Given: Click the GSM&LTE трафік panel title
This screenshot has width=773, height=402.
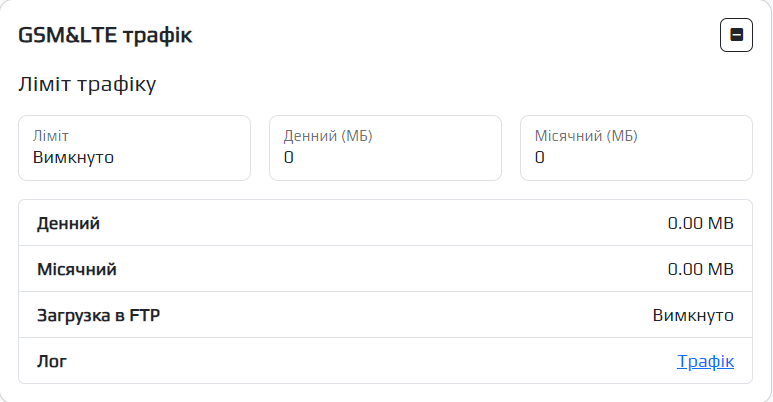Looking at the screenshot, I should click(x=105, y=36).
